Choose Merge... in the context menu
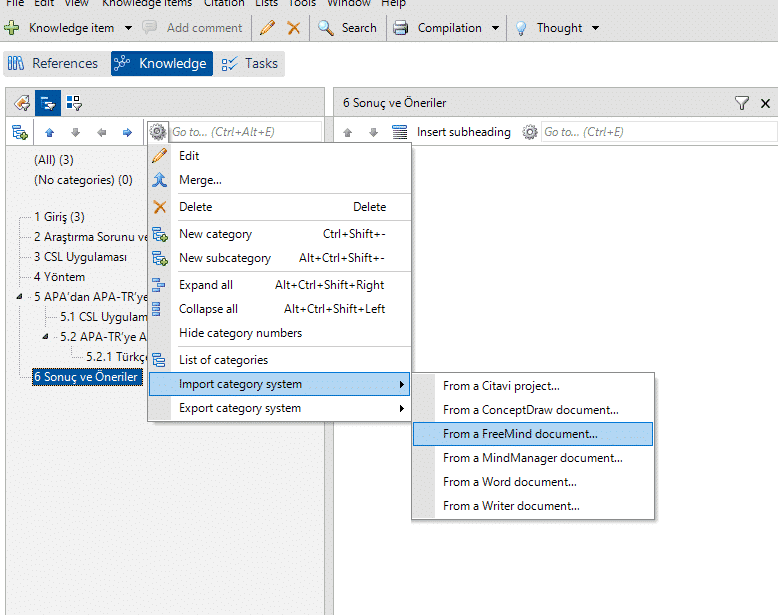Viewport: 778px width, 615px height. (x=280, y=180)
